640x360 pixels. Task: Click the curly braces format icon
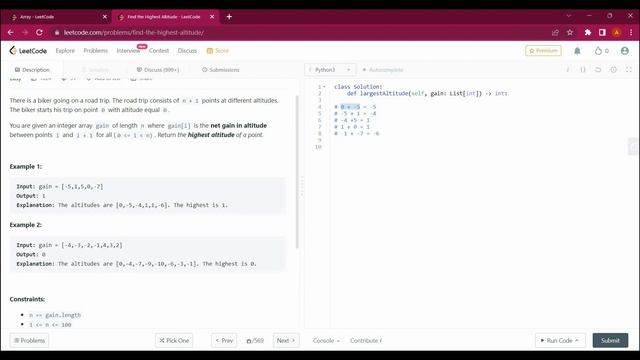[583, 70]
